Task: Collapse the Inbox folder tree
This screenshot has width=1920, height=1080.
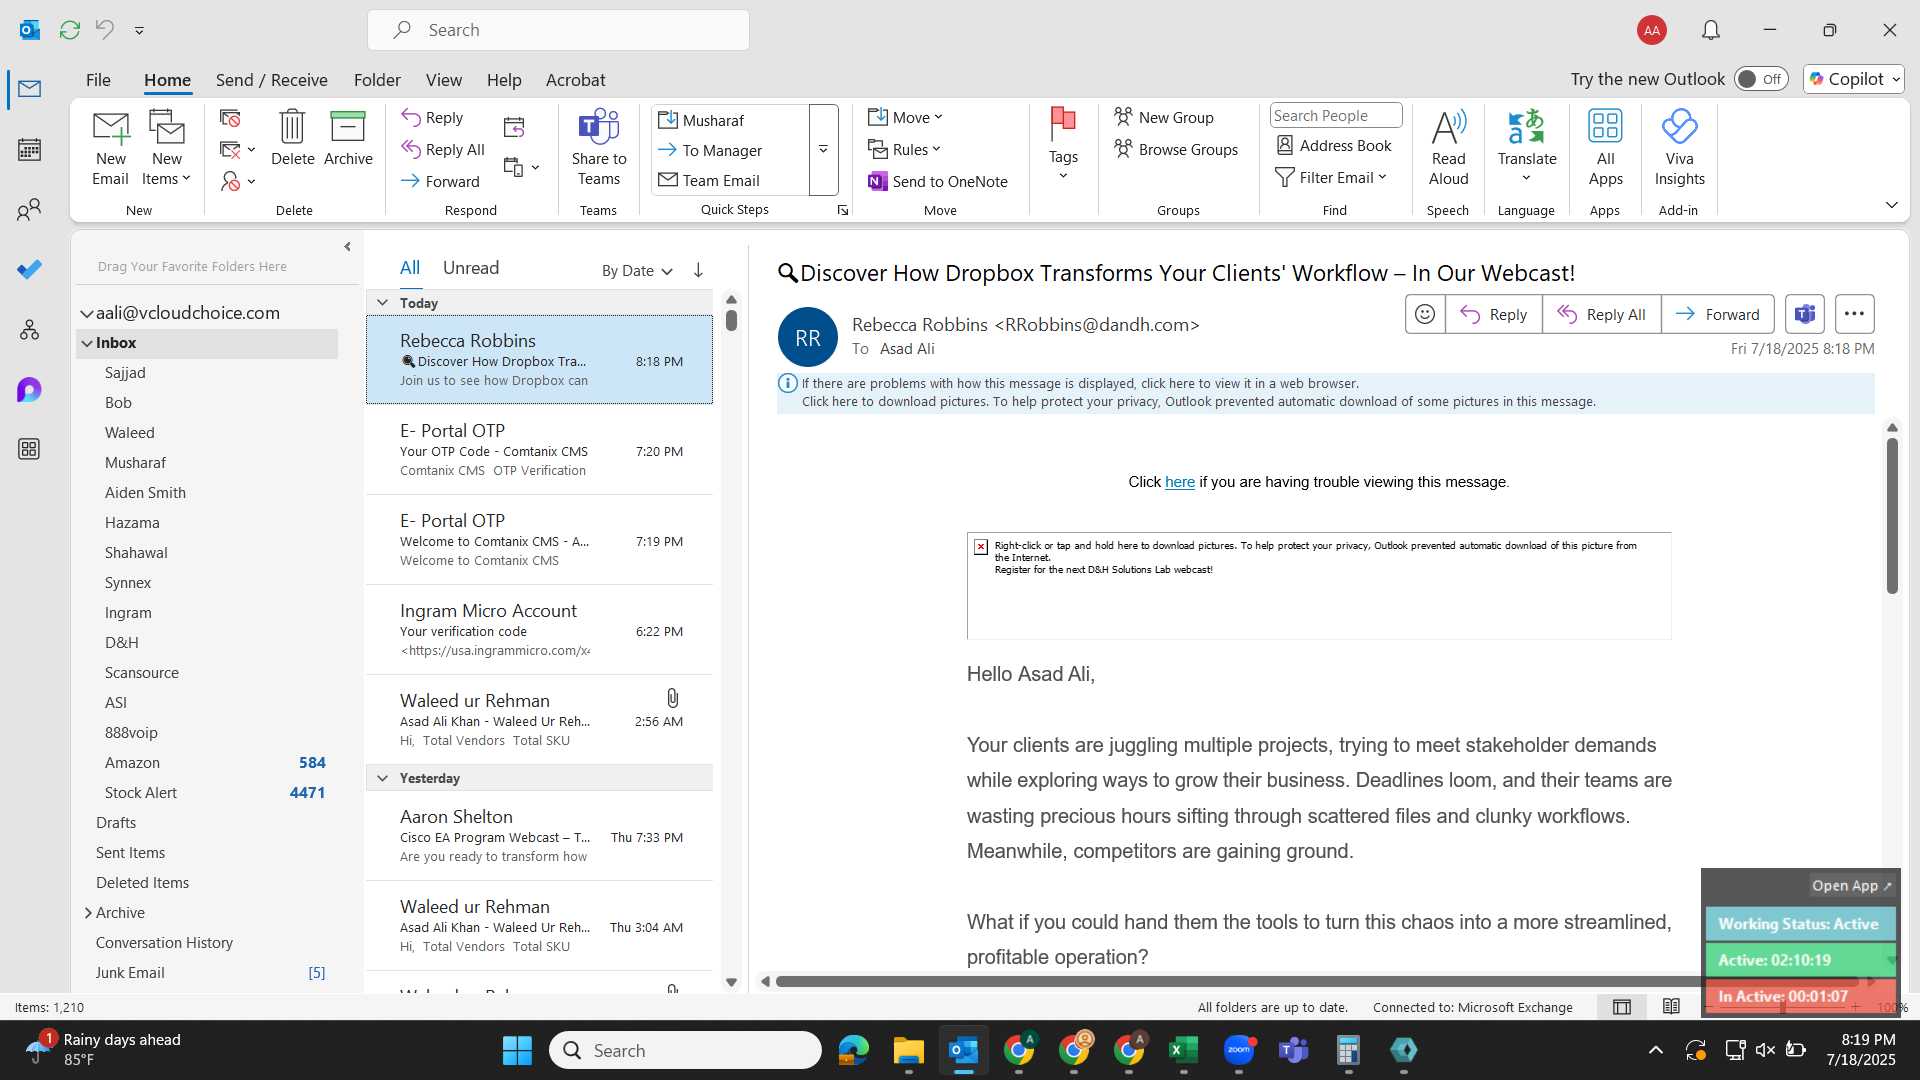Action: [x=87, y=343]
